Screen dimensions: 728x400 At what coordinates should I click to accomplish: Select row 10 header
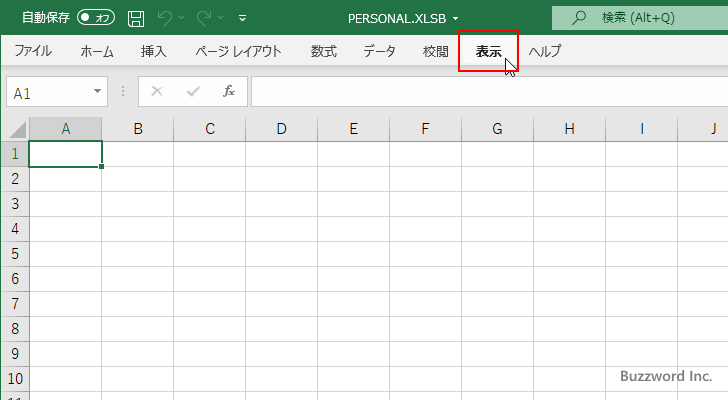[x=15, y=379]
